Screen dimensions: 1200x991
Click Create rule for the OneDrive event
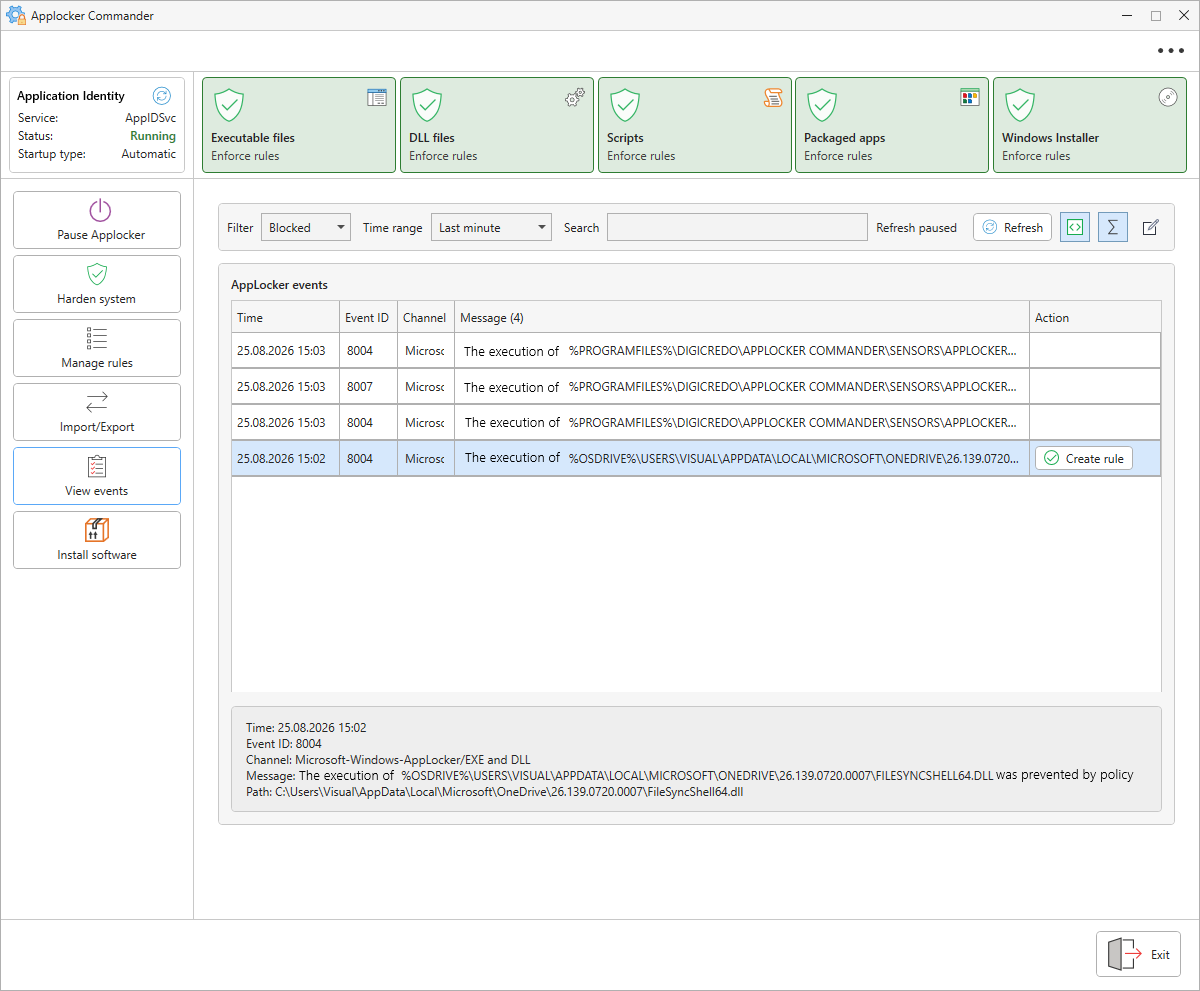click(1084, 458)
